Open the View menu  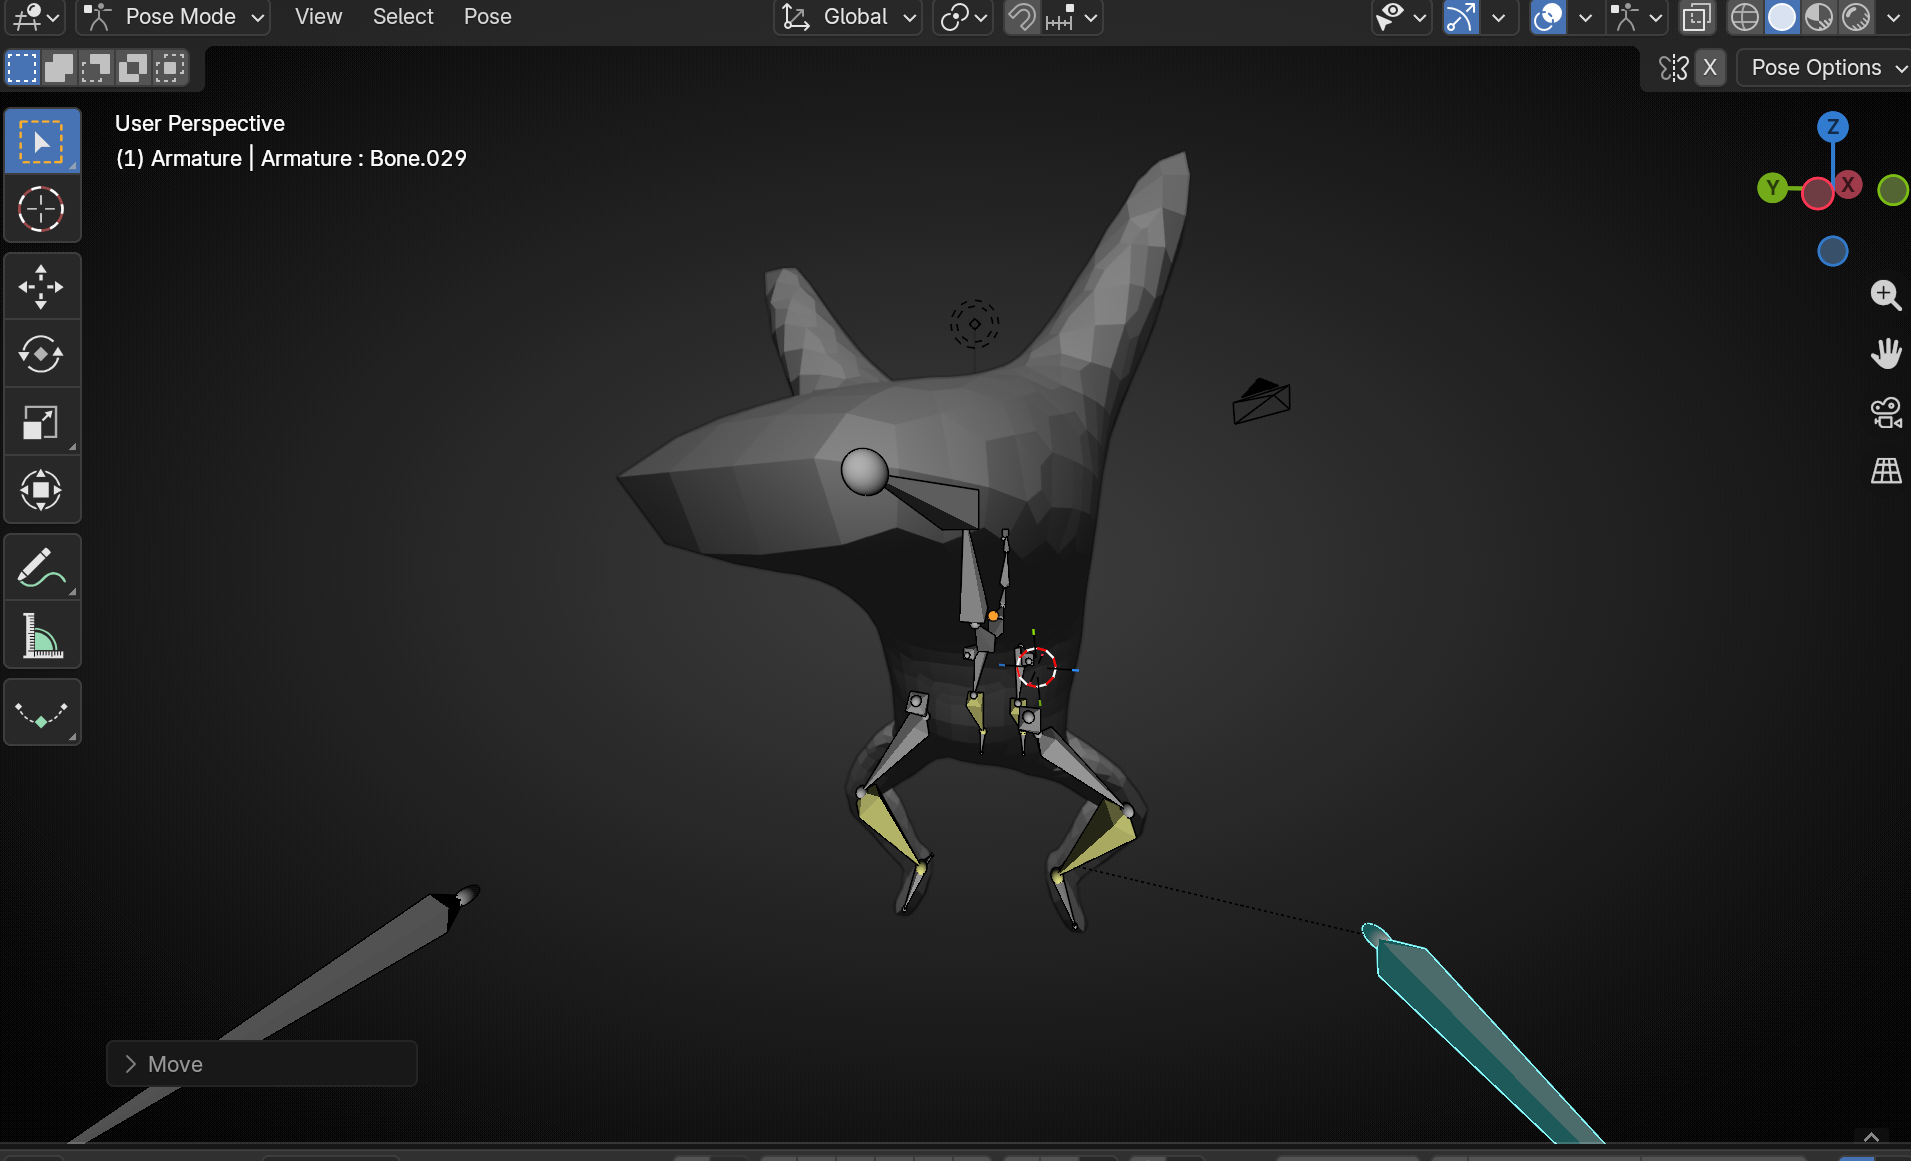point(318,17)
